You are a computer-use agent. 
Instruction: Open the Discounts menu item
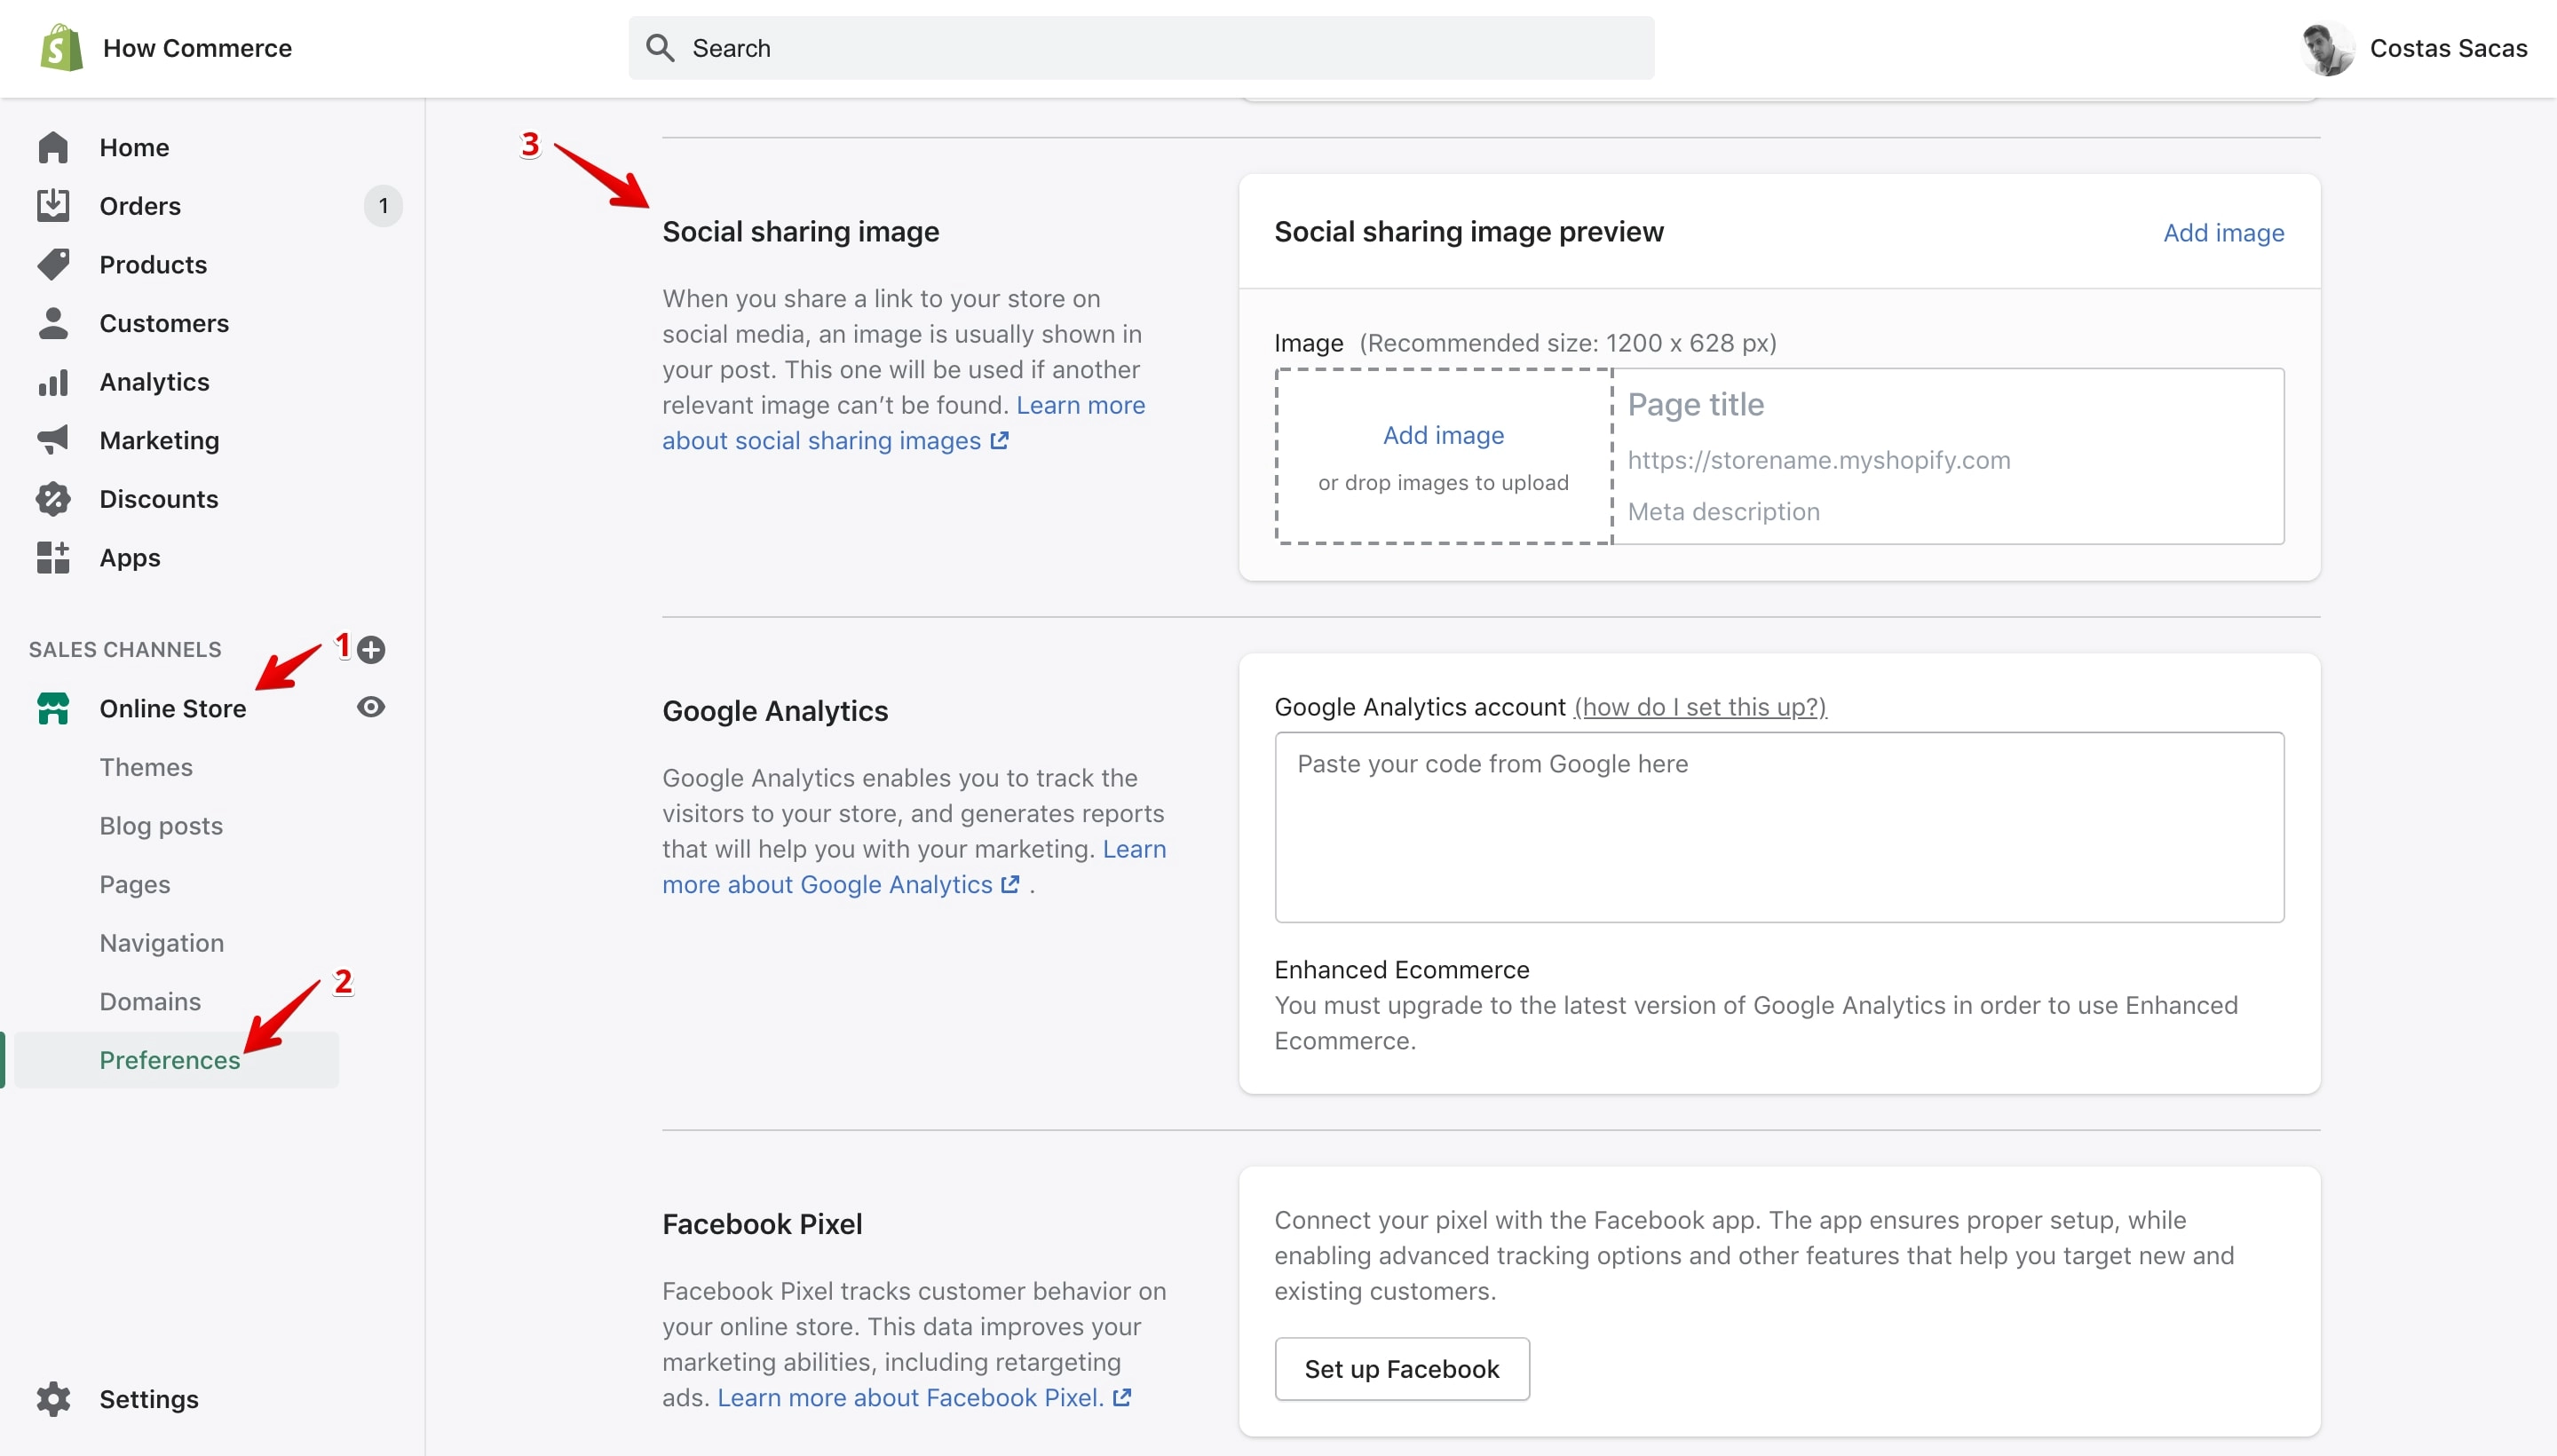coord(159,499)
